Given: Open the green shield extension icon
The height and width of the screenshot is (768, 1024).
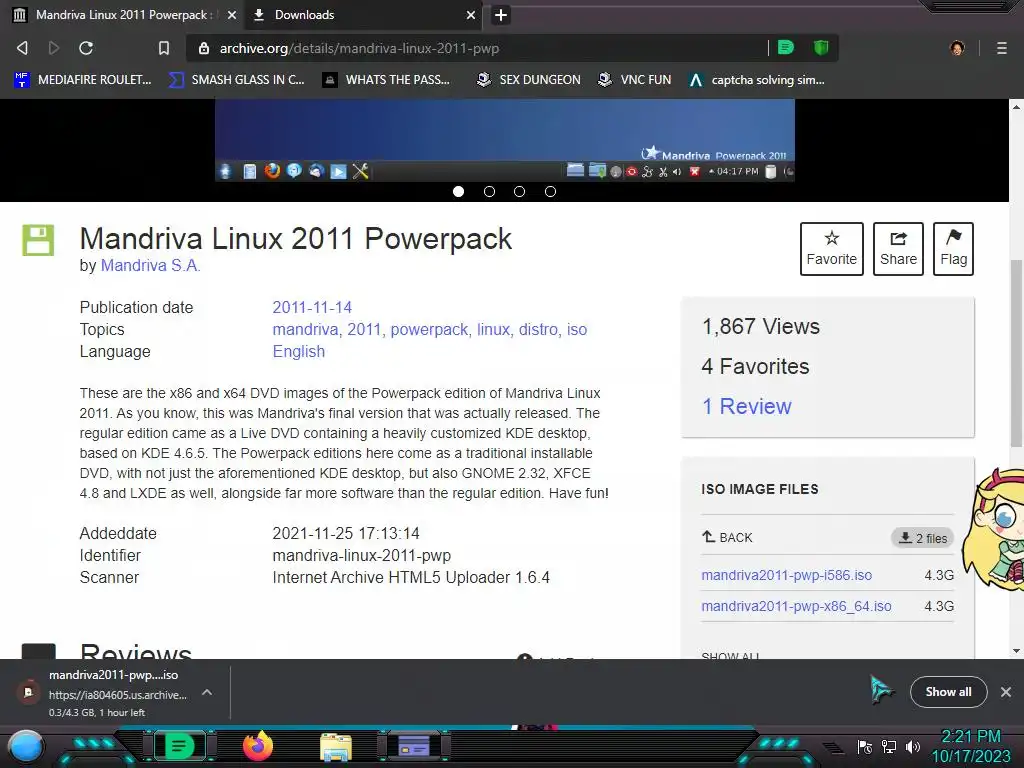Looking at the screenshot, I should tap(821, 47).
